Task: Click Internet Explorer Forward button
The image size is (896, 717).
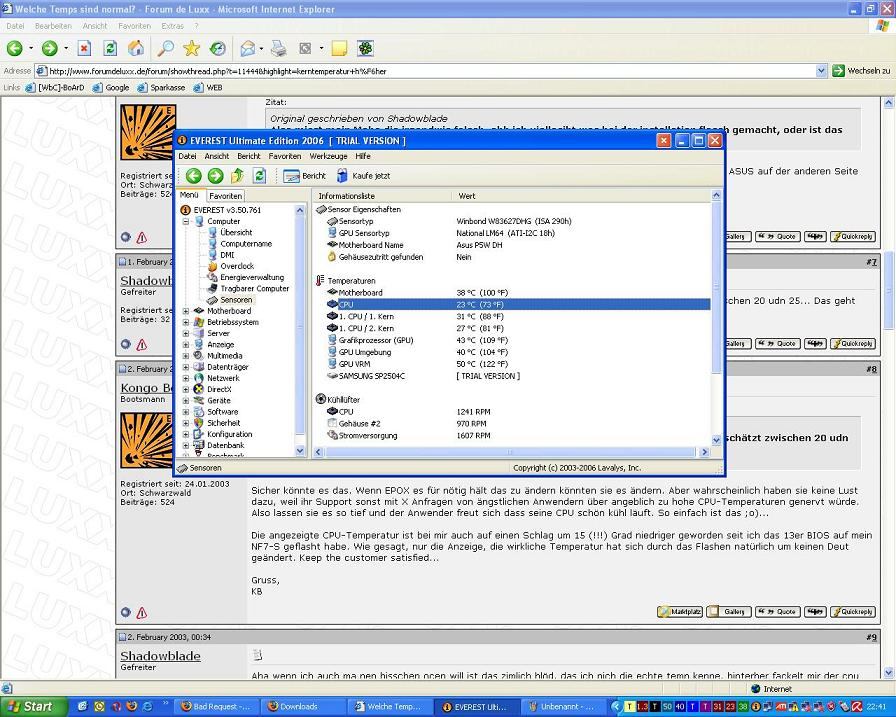Action: point(50,49)
